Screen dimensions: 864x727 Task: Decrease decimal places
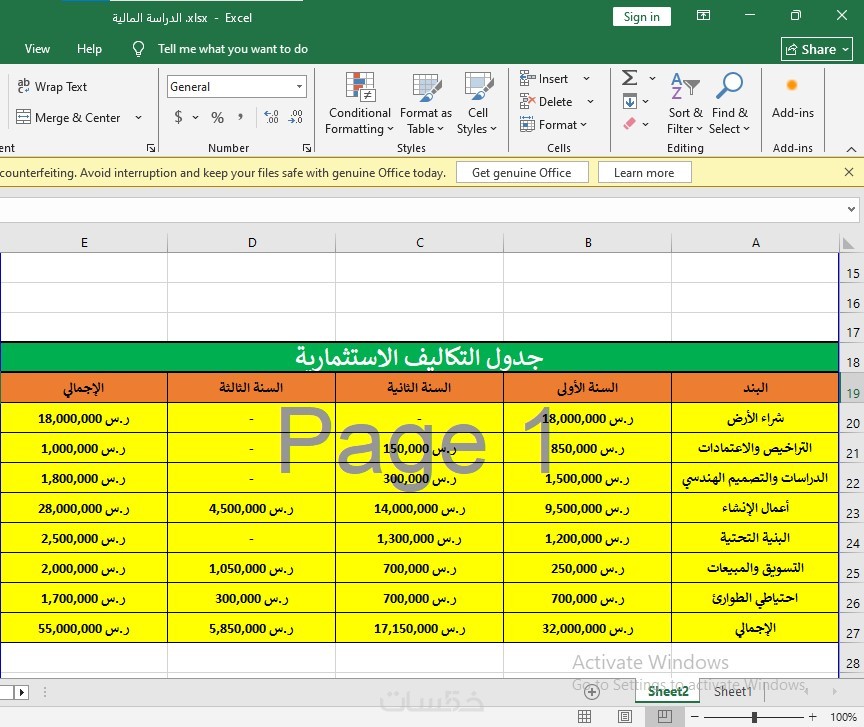pos(296,117)
